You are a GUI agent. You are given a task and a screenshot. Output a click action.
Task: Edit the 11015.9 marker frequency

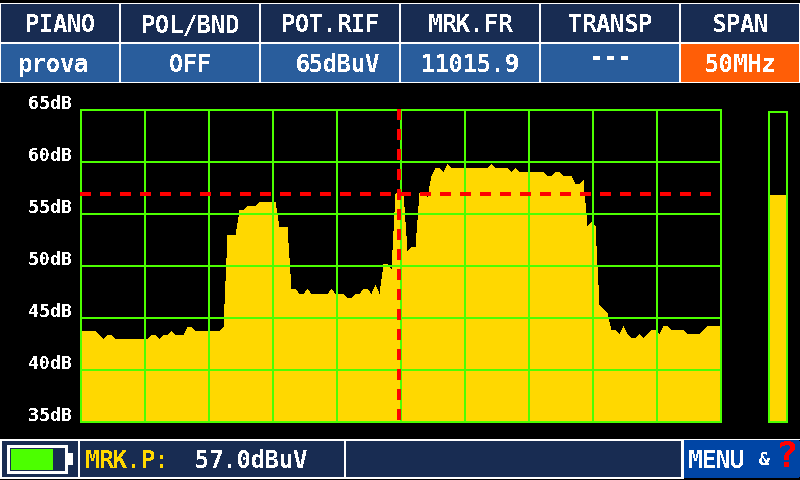click(470, 63)
